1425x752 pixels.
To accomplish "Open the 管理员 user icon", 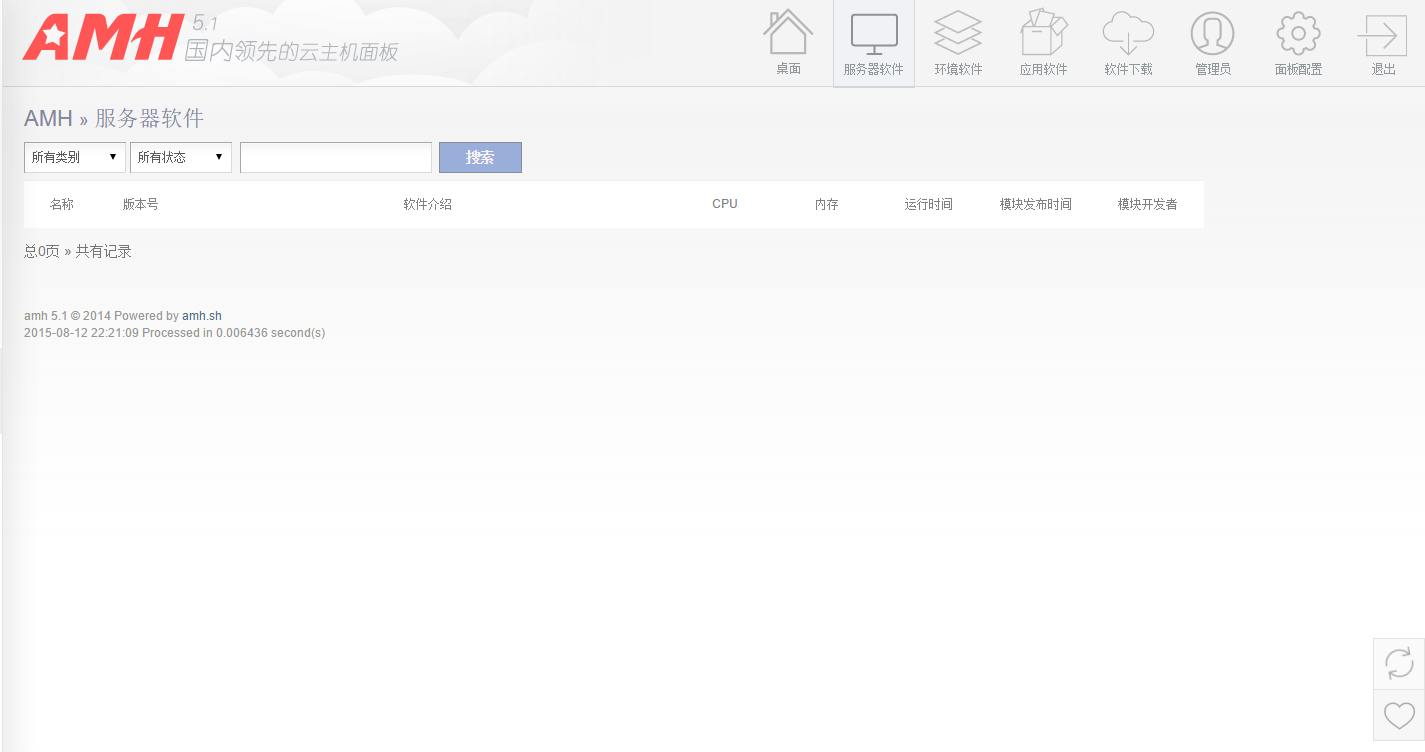I will click(x=1212, y=34).
